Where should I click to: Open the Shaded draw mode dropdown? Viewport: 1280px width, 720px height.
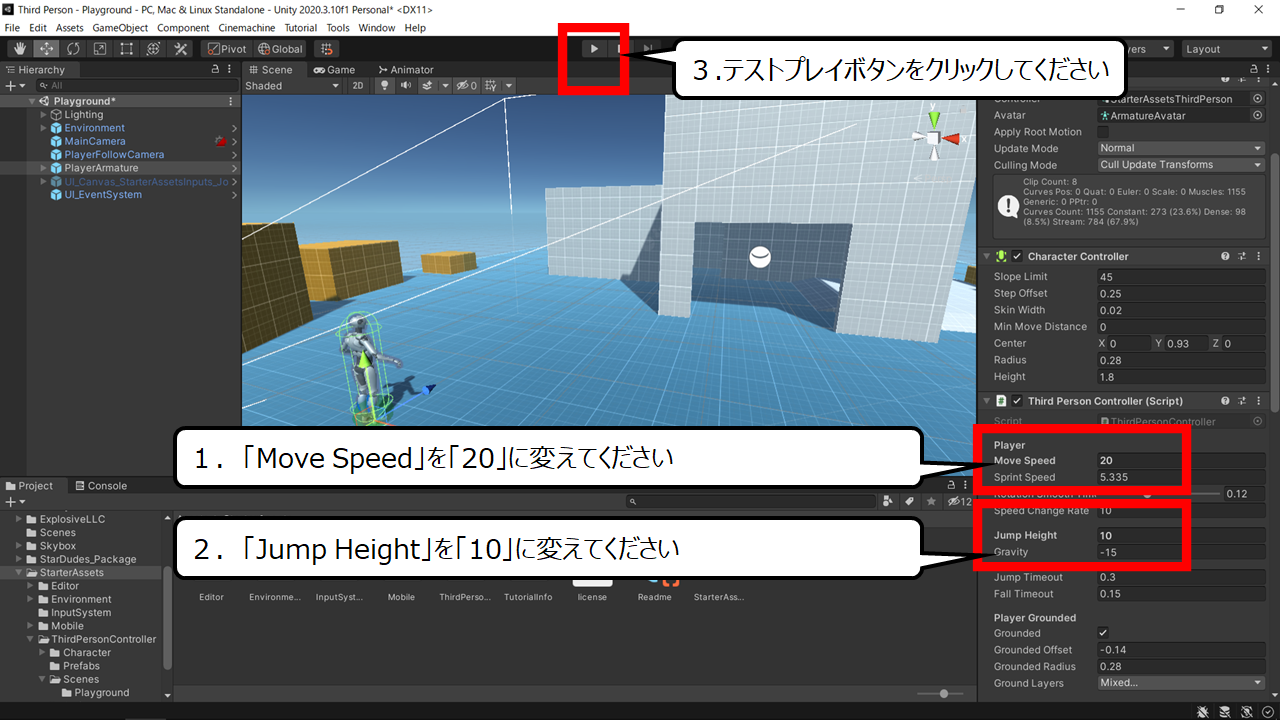293,86
